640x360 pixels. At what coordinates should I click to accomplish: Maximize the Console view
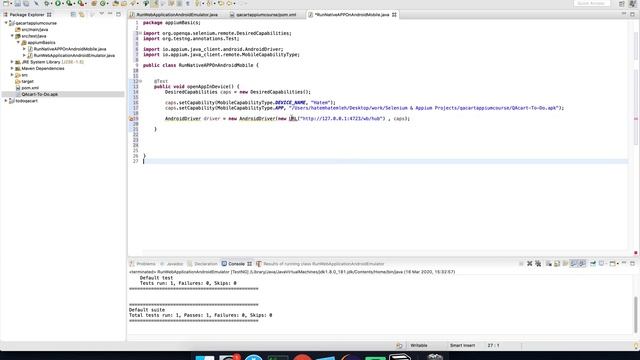pos(632,264)
